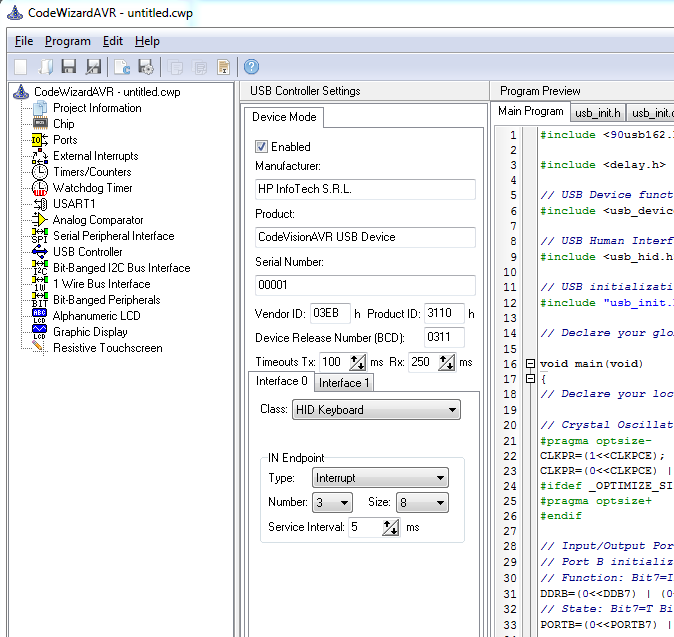674x637 pixels.
Task: Adjust the Timeouts Tx spinner arrows
Action: [358, 362]
